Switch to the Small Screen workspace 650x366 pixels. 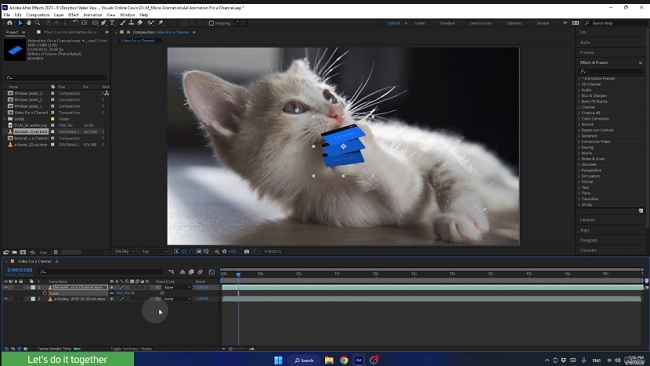480,23
